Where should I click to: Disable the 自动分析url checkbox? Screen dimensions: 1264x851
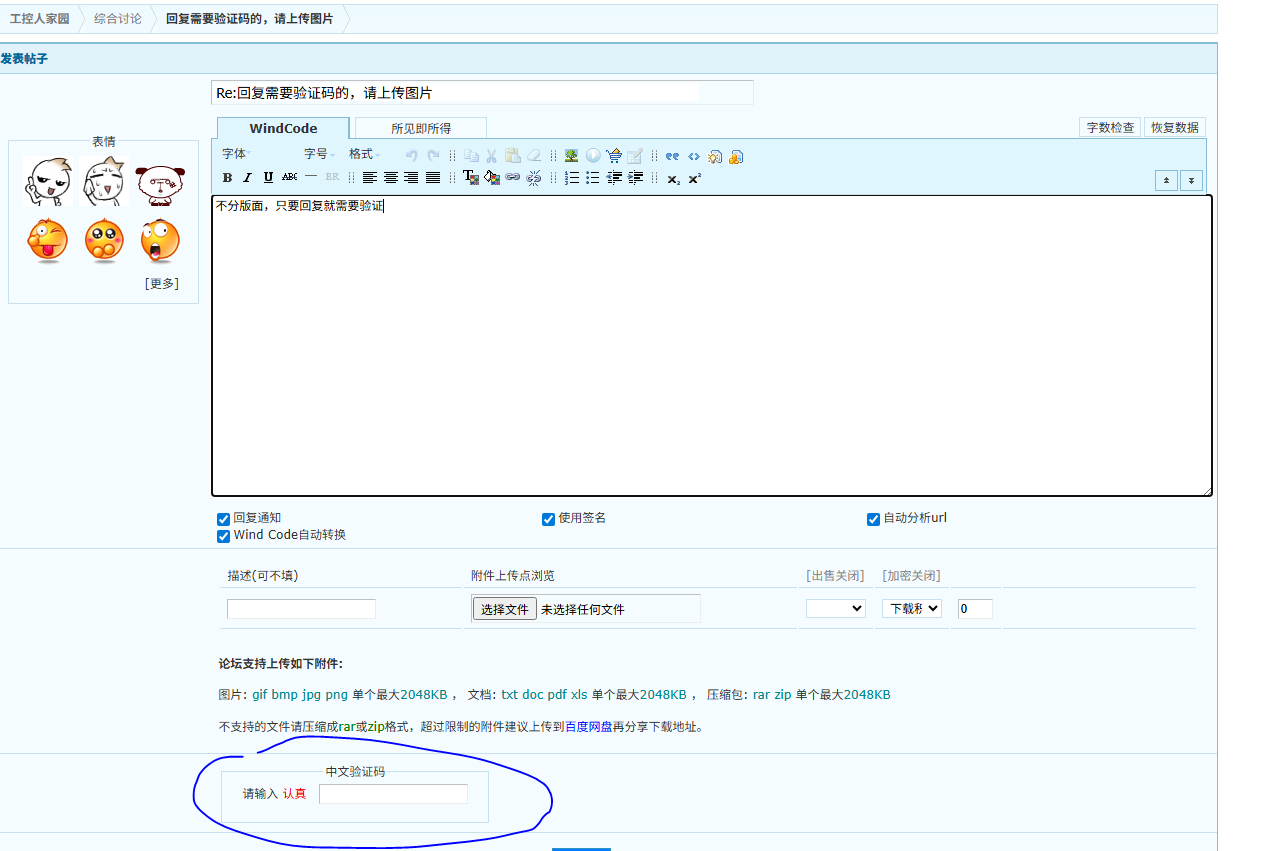coord(873,519)
